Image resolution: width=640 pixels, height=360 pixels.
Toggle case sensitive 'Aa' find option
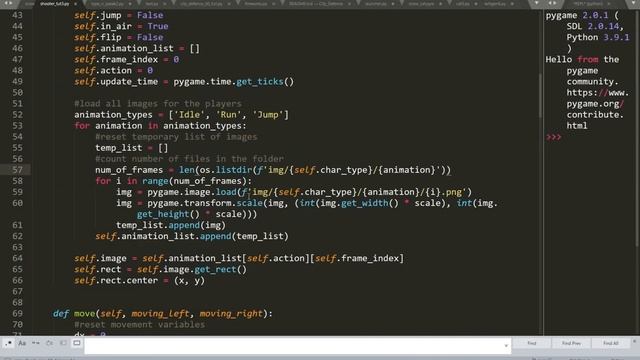22,343
